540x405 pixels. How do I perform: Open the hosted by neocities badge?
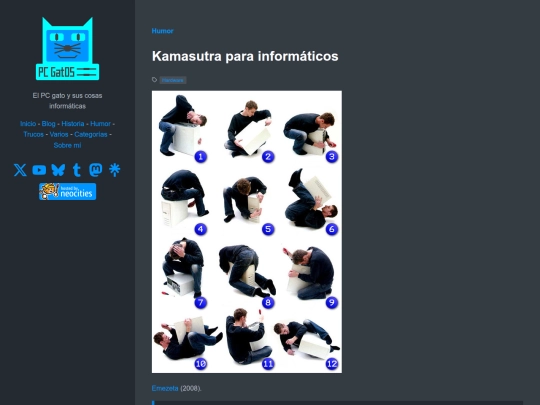[68, 191]
